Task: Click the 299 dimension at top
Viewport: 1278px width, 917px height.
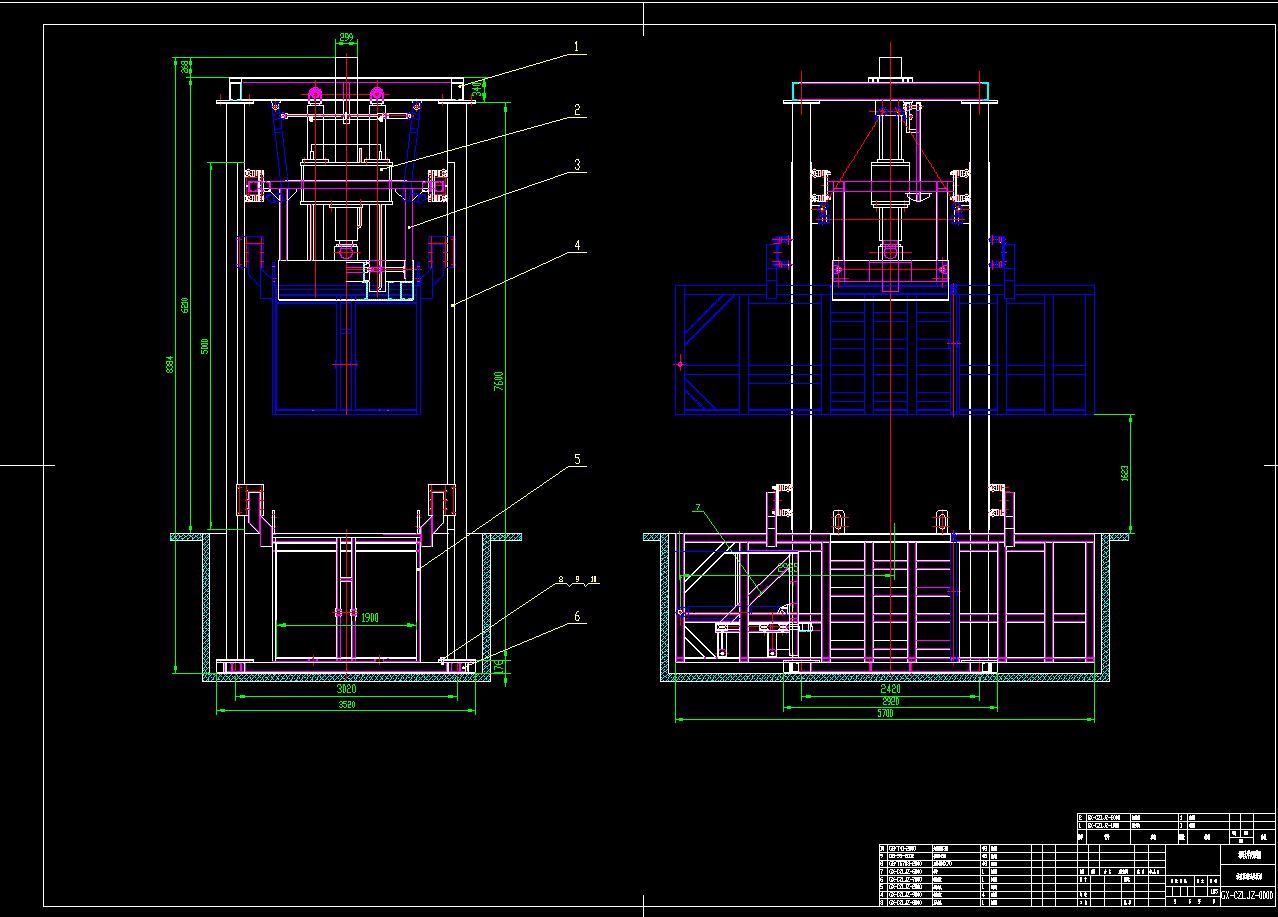Action: point(346,37)
